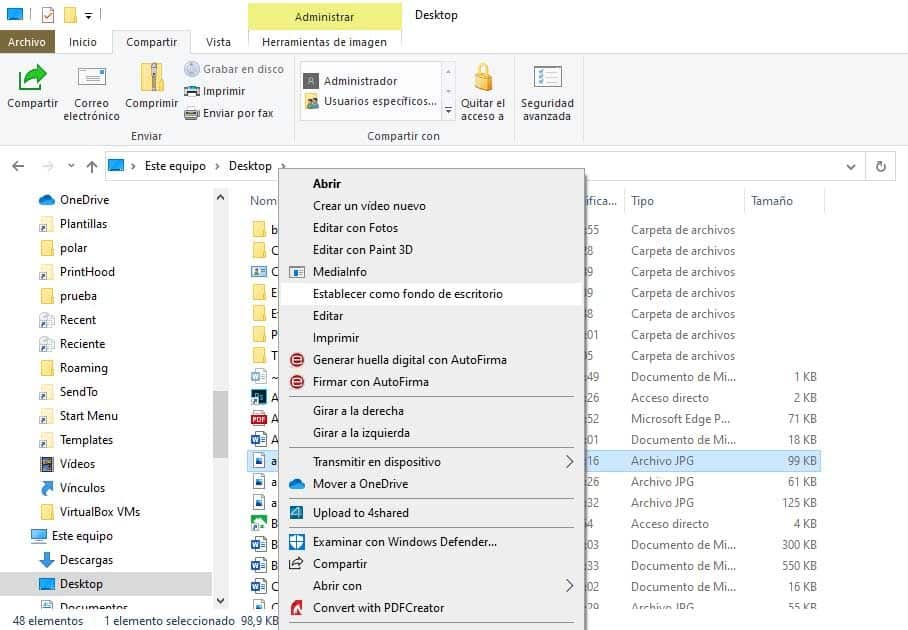Click Este equipo breadcrumb

tap(175, 166)
